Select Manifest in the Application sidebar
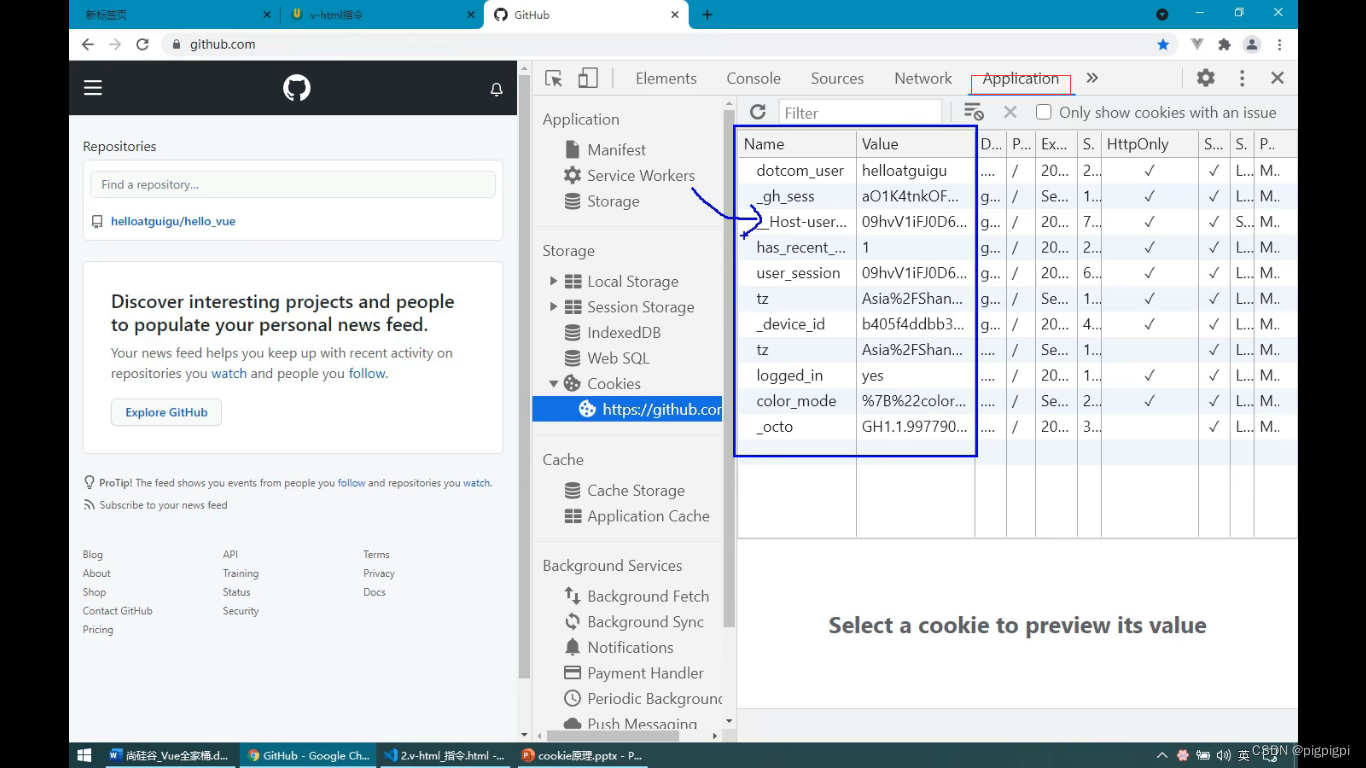This screenshot has height=768, width=1366. pos(616,149)
